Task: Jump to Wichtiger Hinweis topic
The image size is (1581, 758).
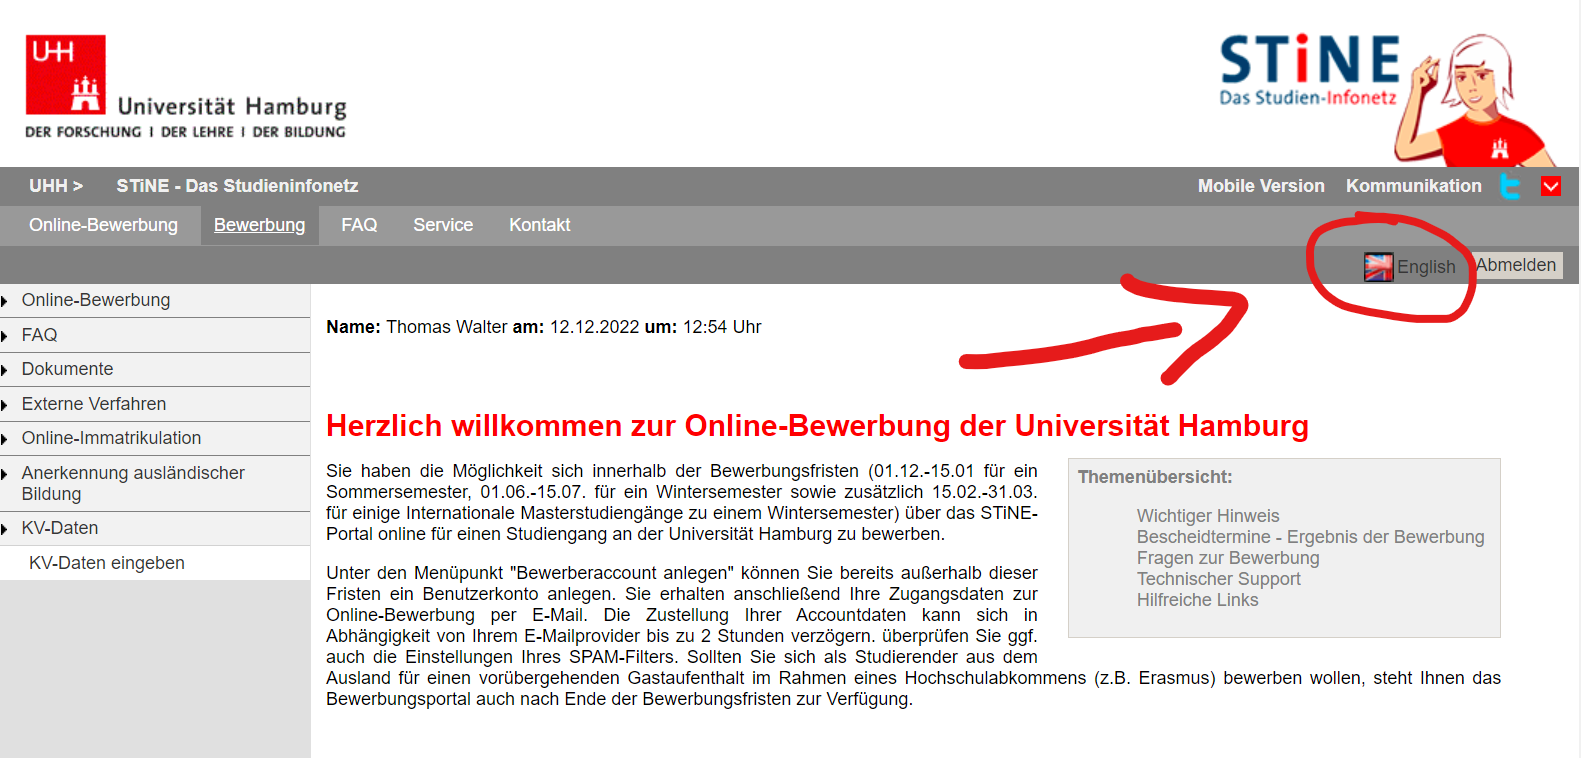Action: pyautogui.click(x=1208, y=516)
